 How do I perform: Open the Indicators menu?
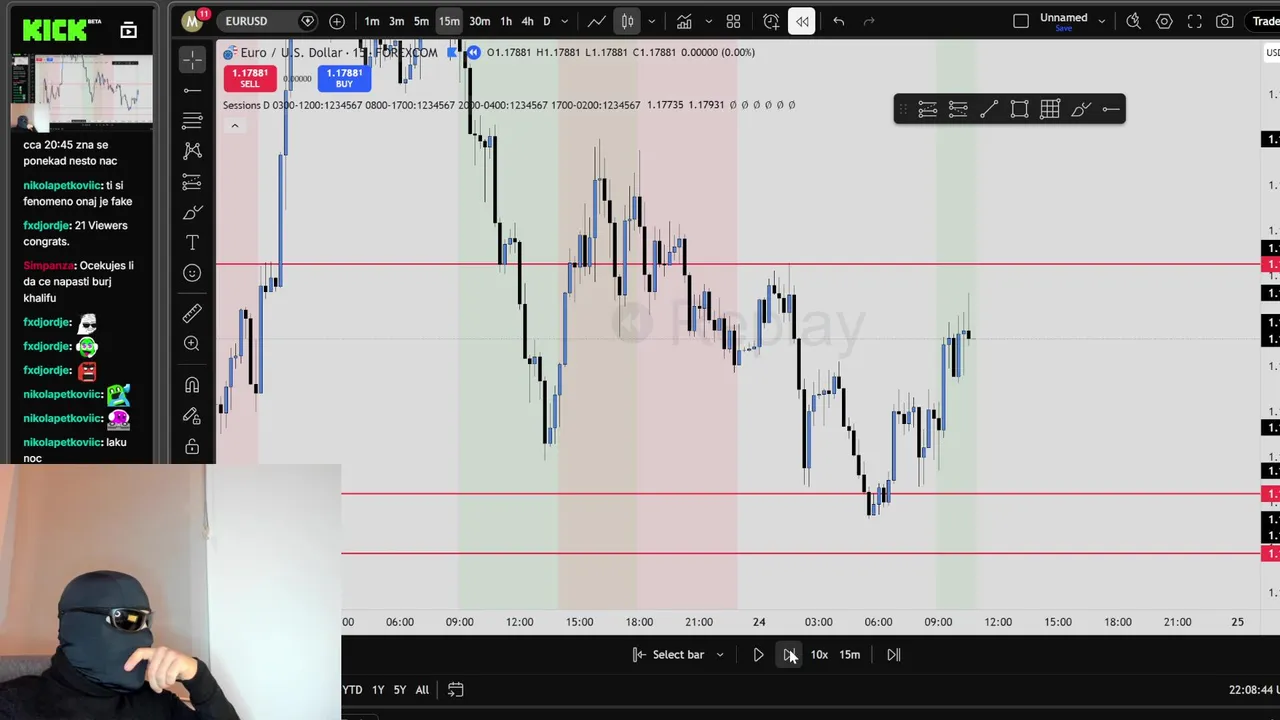tap(684, 21)
